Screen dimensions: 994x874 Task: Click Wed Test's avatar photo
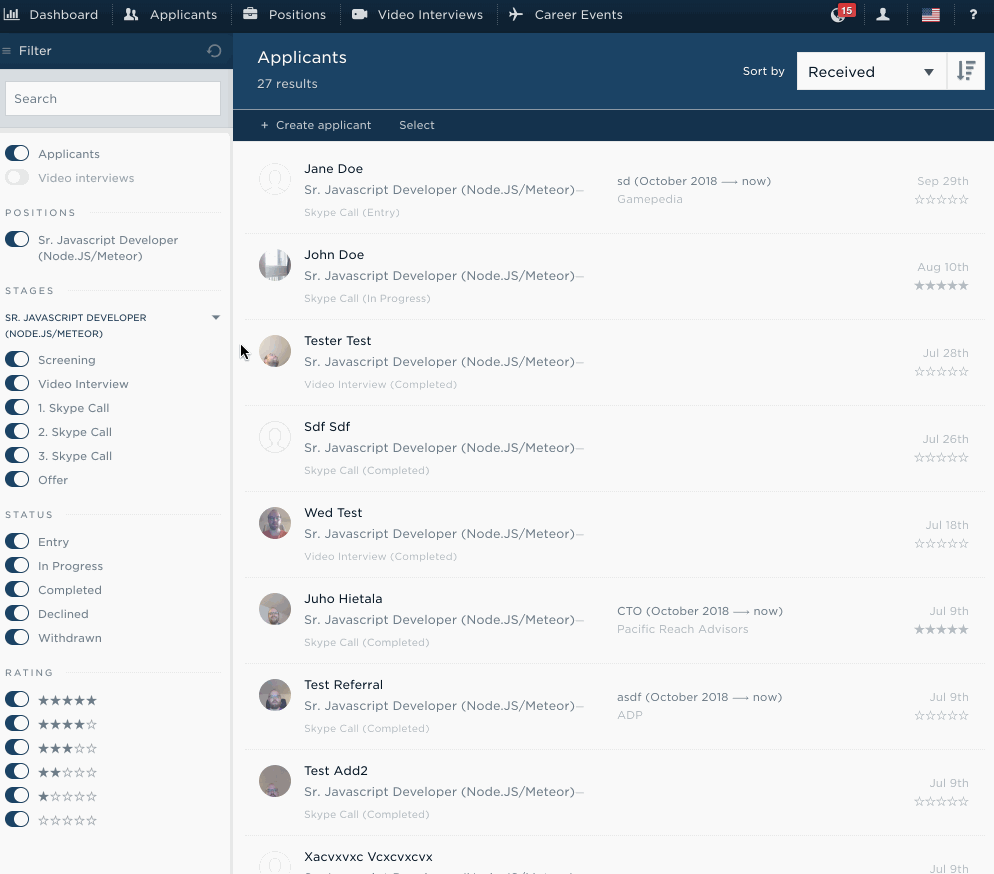point(275,523)
